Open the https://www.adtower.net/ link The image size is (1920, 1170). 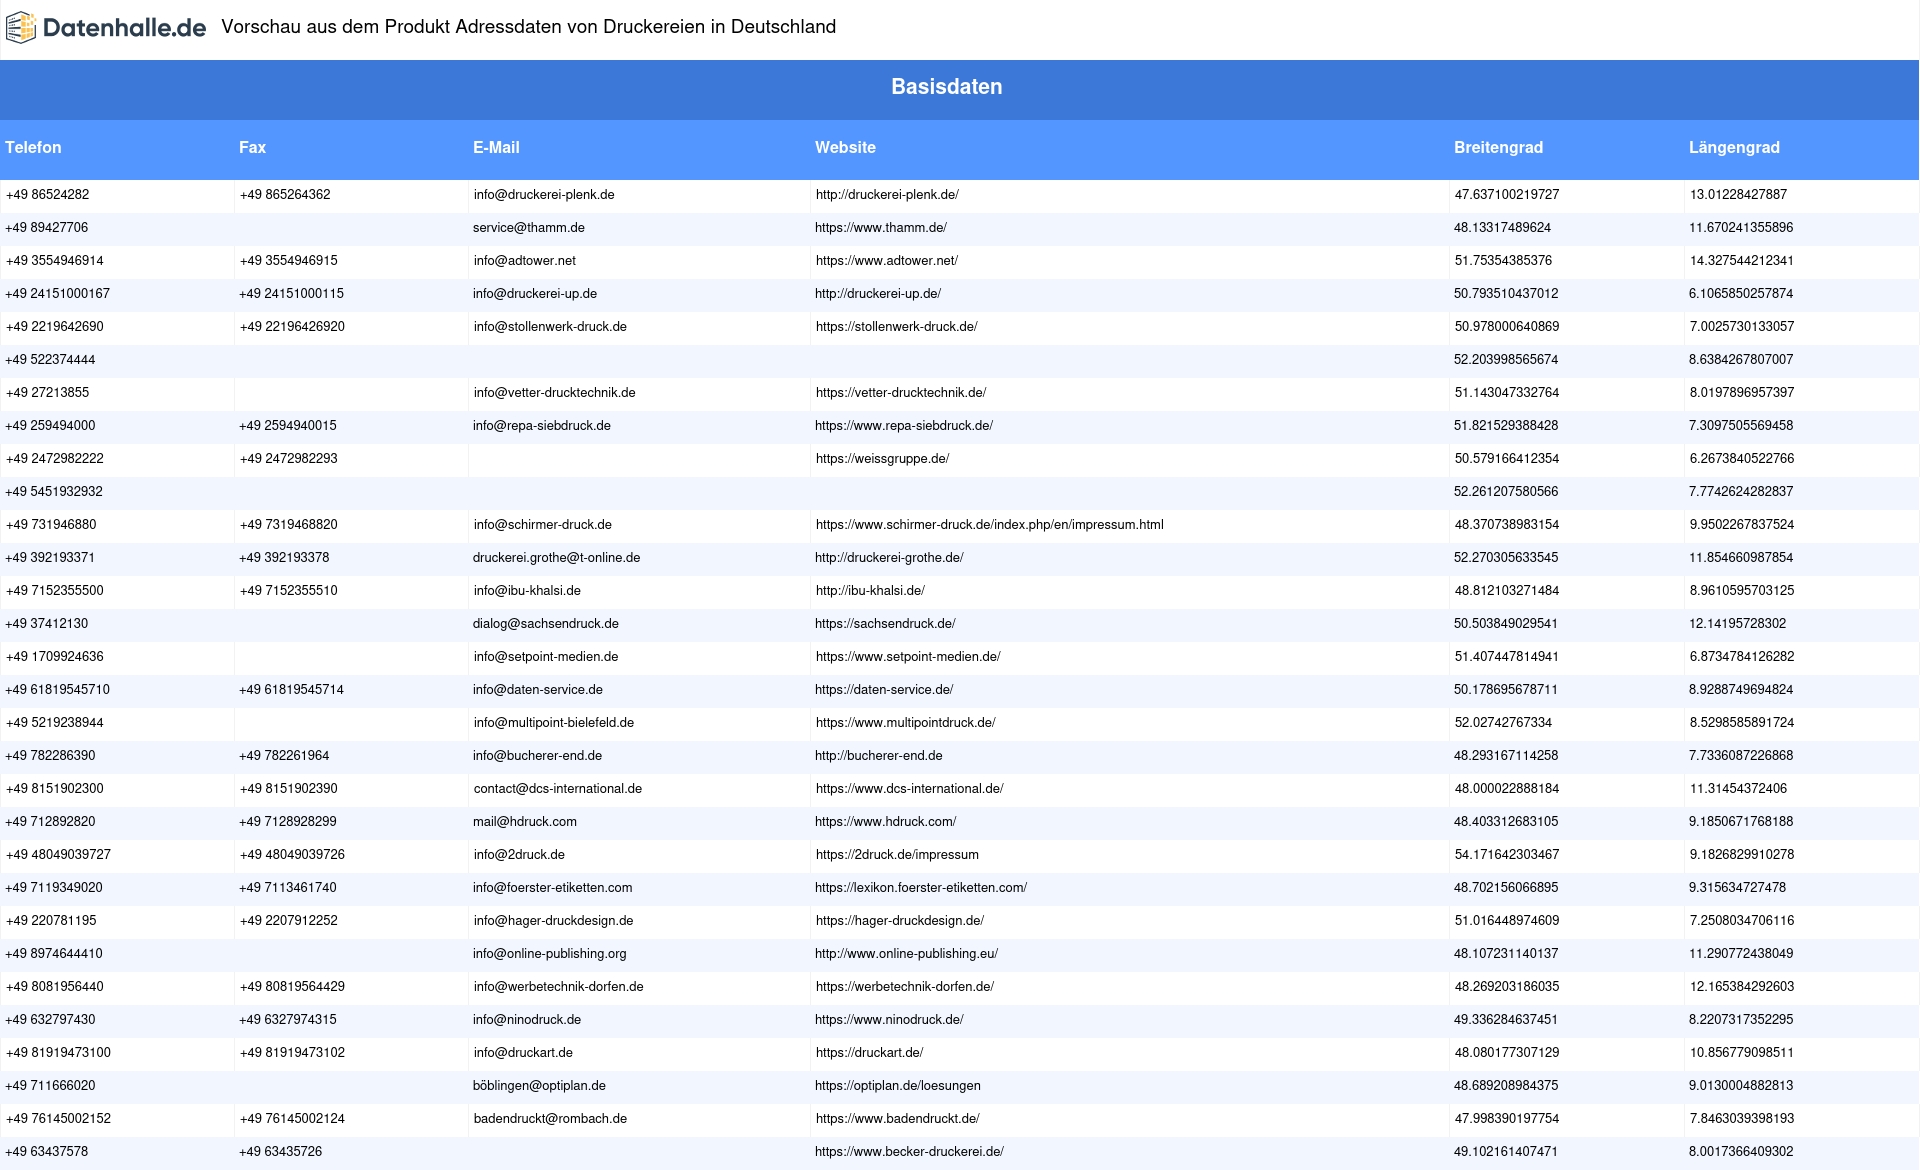[x=887, y=261]
